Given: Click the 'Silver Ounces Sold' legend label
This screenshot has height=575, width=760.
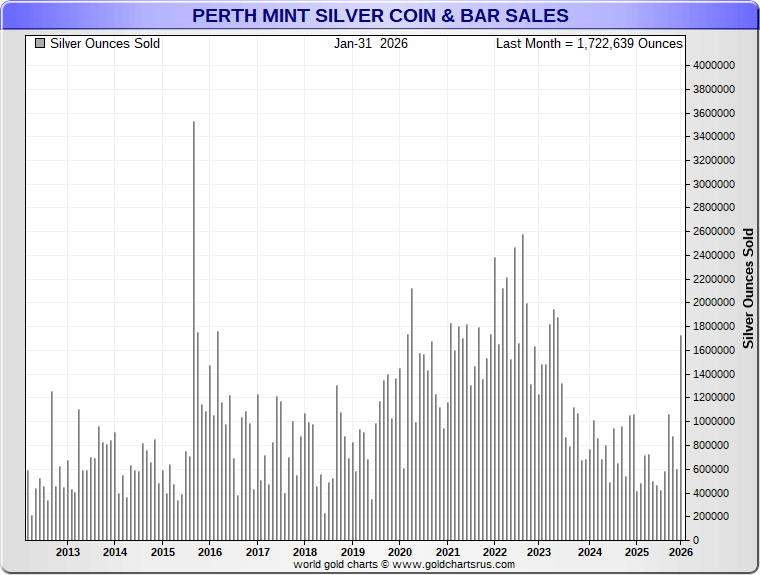Looking at the screenshot, I should tap(105, 44).
